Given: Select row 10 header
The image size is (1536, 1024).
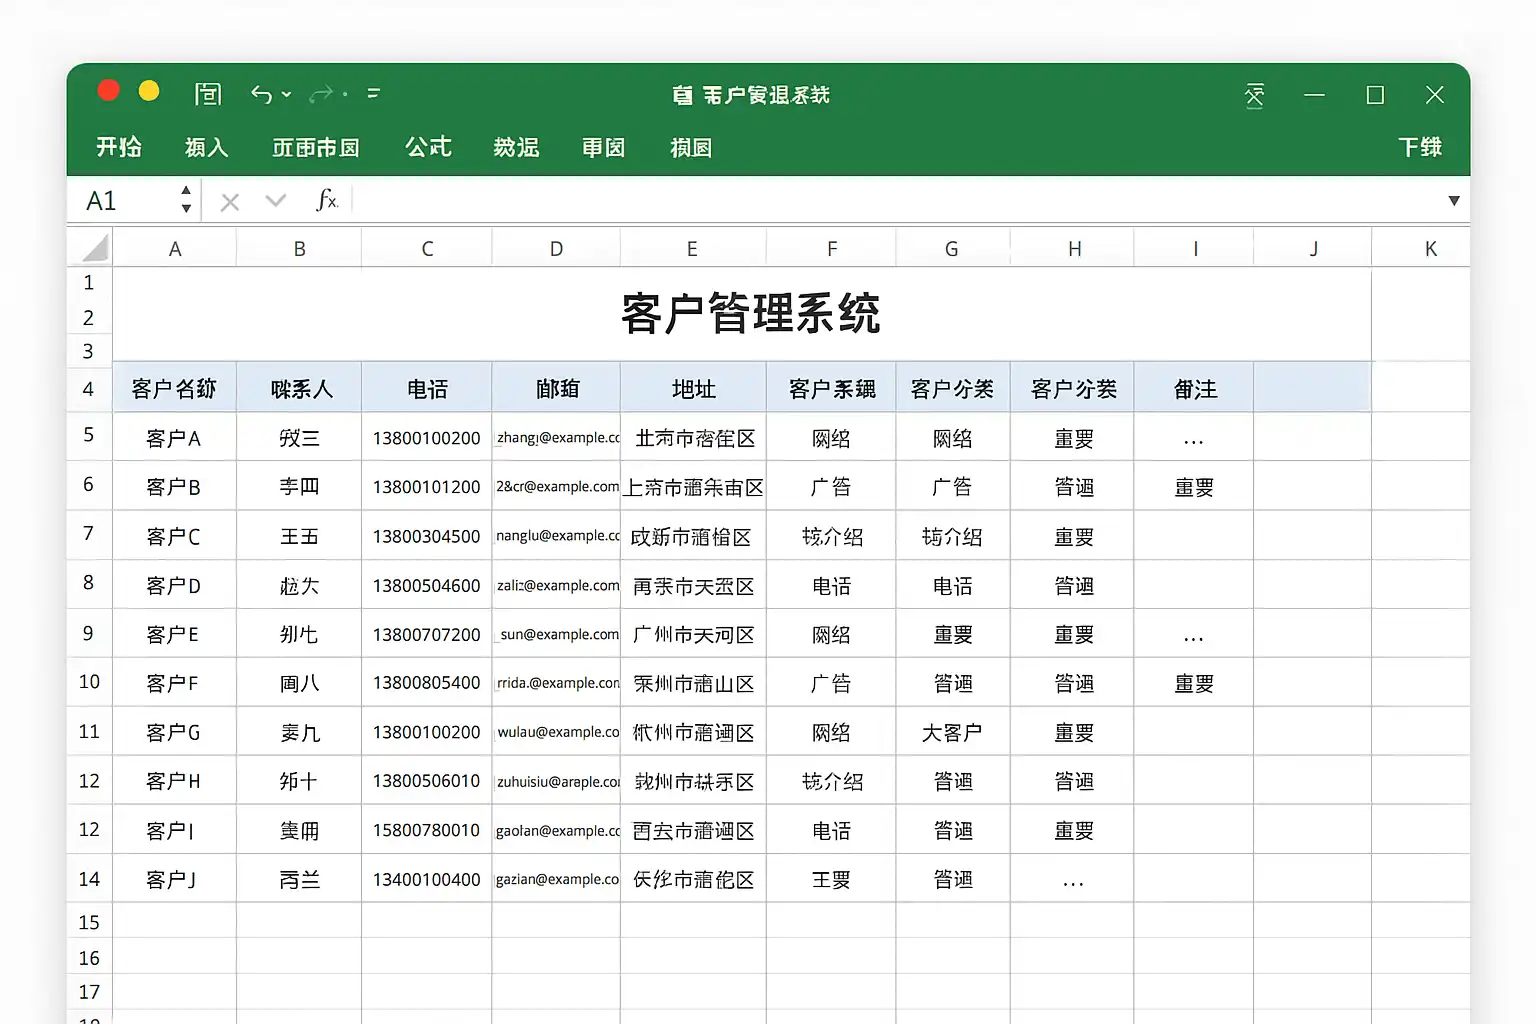Looking at the screenshot, I should [89, 682].
